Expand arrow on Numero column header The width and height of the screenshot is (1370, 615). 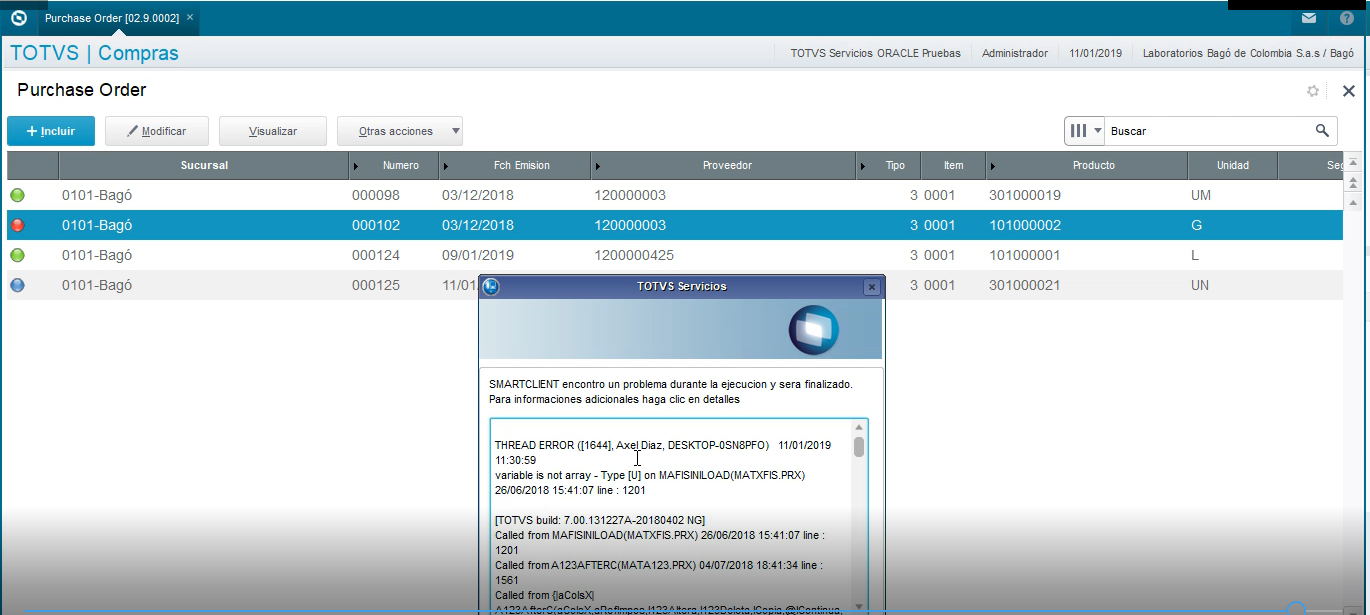357,166
